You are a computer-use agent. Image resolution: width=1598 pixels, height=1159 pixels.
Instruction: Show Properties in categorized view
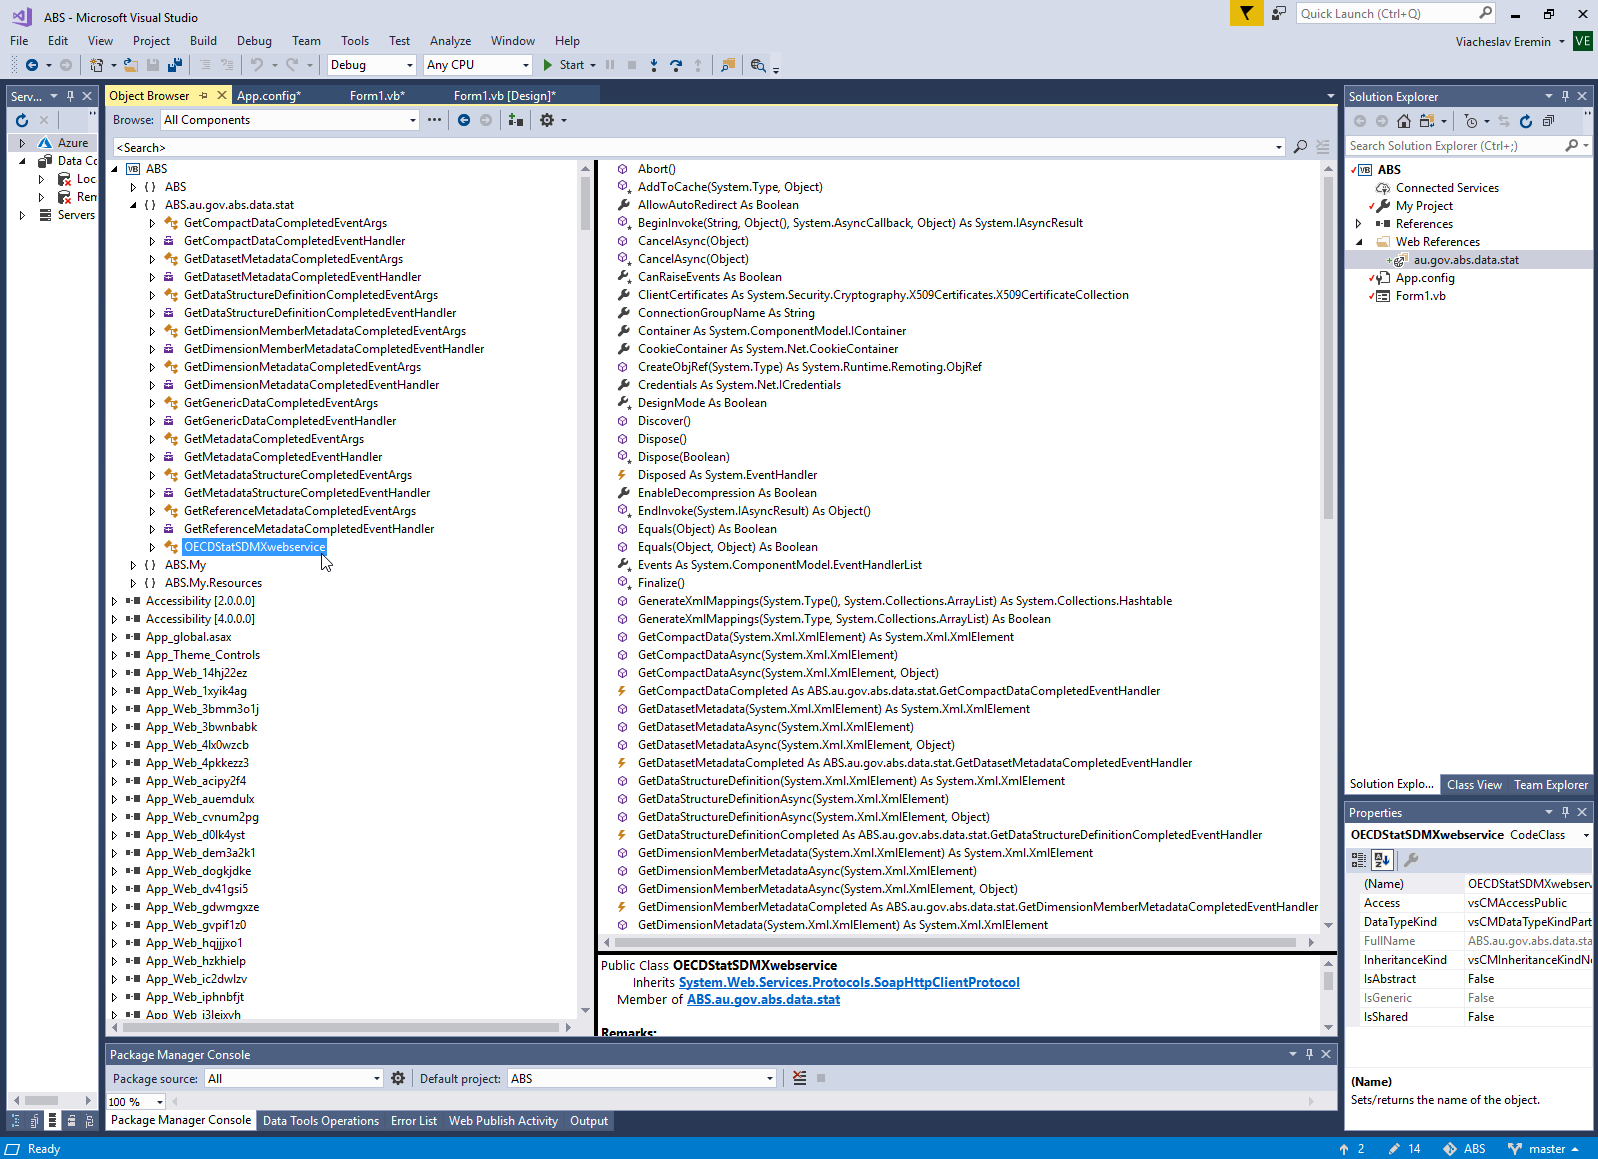tap(1359, 859)
